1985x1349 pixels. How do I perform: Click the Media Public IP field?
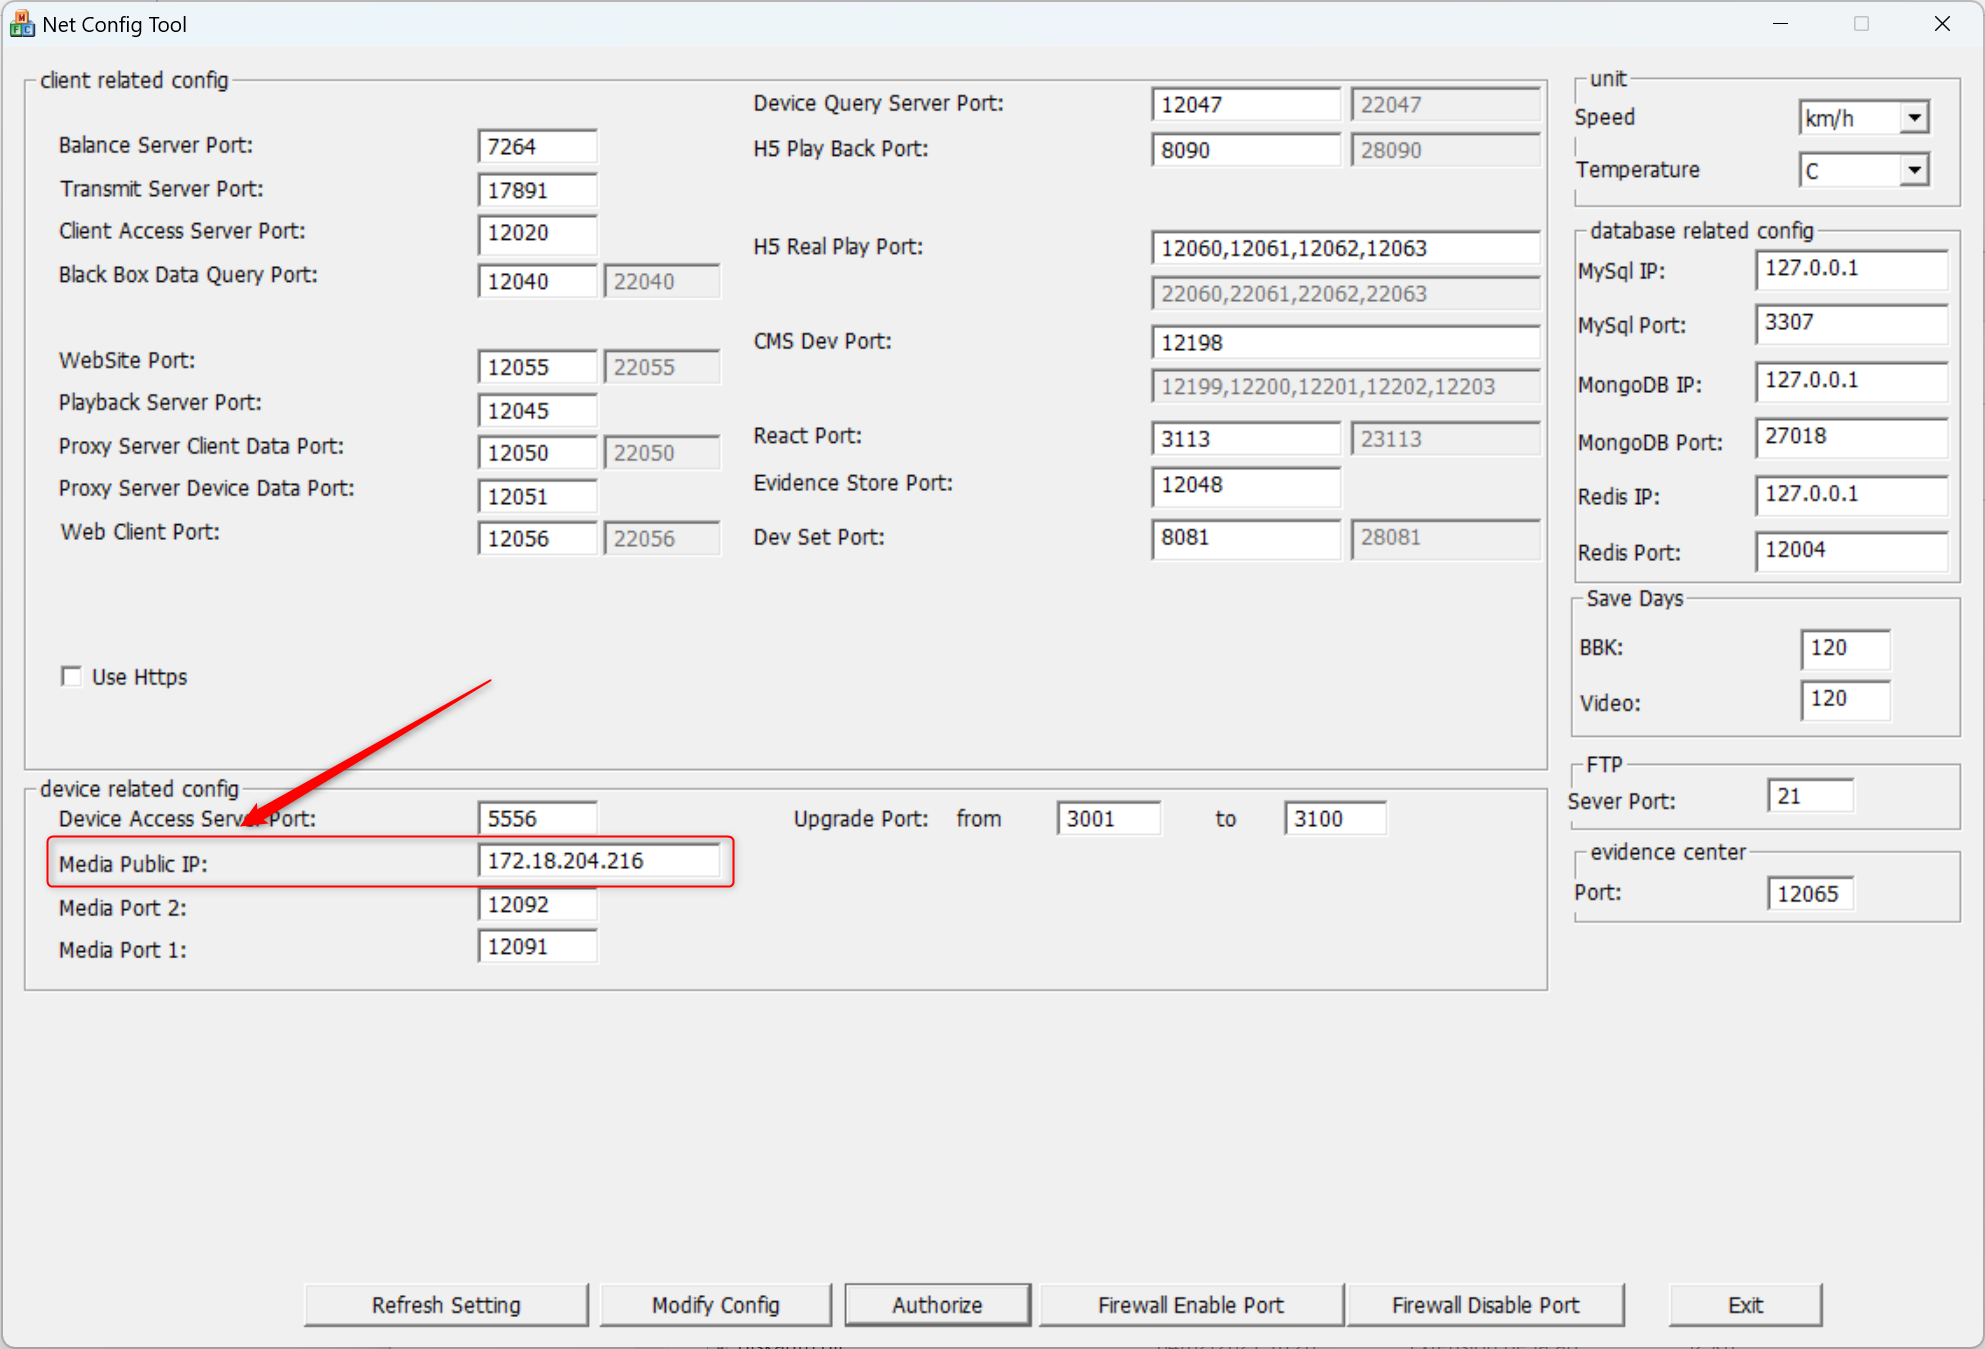pyautogui.click(x=598, y=861)
